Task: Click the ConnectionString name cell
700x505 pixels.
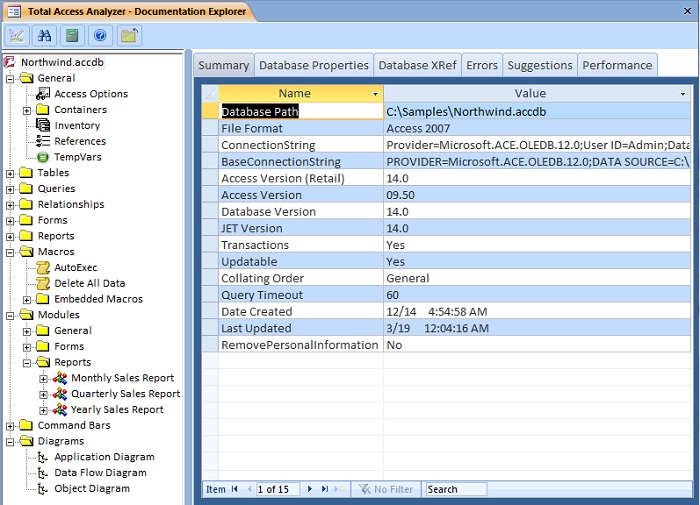Action: click(301, 145)
